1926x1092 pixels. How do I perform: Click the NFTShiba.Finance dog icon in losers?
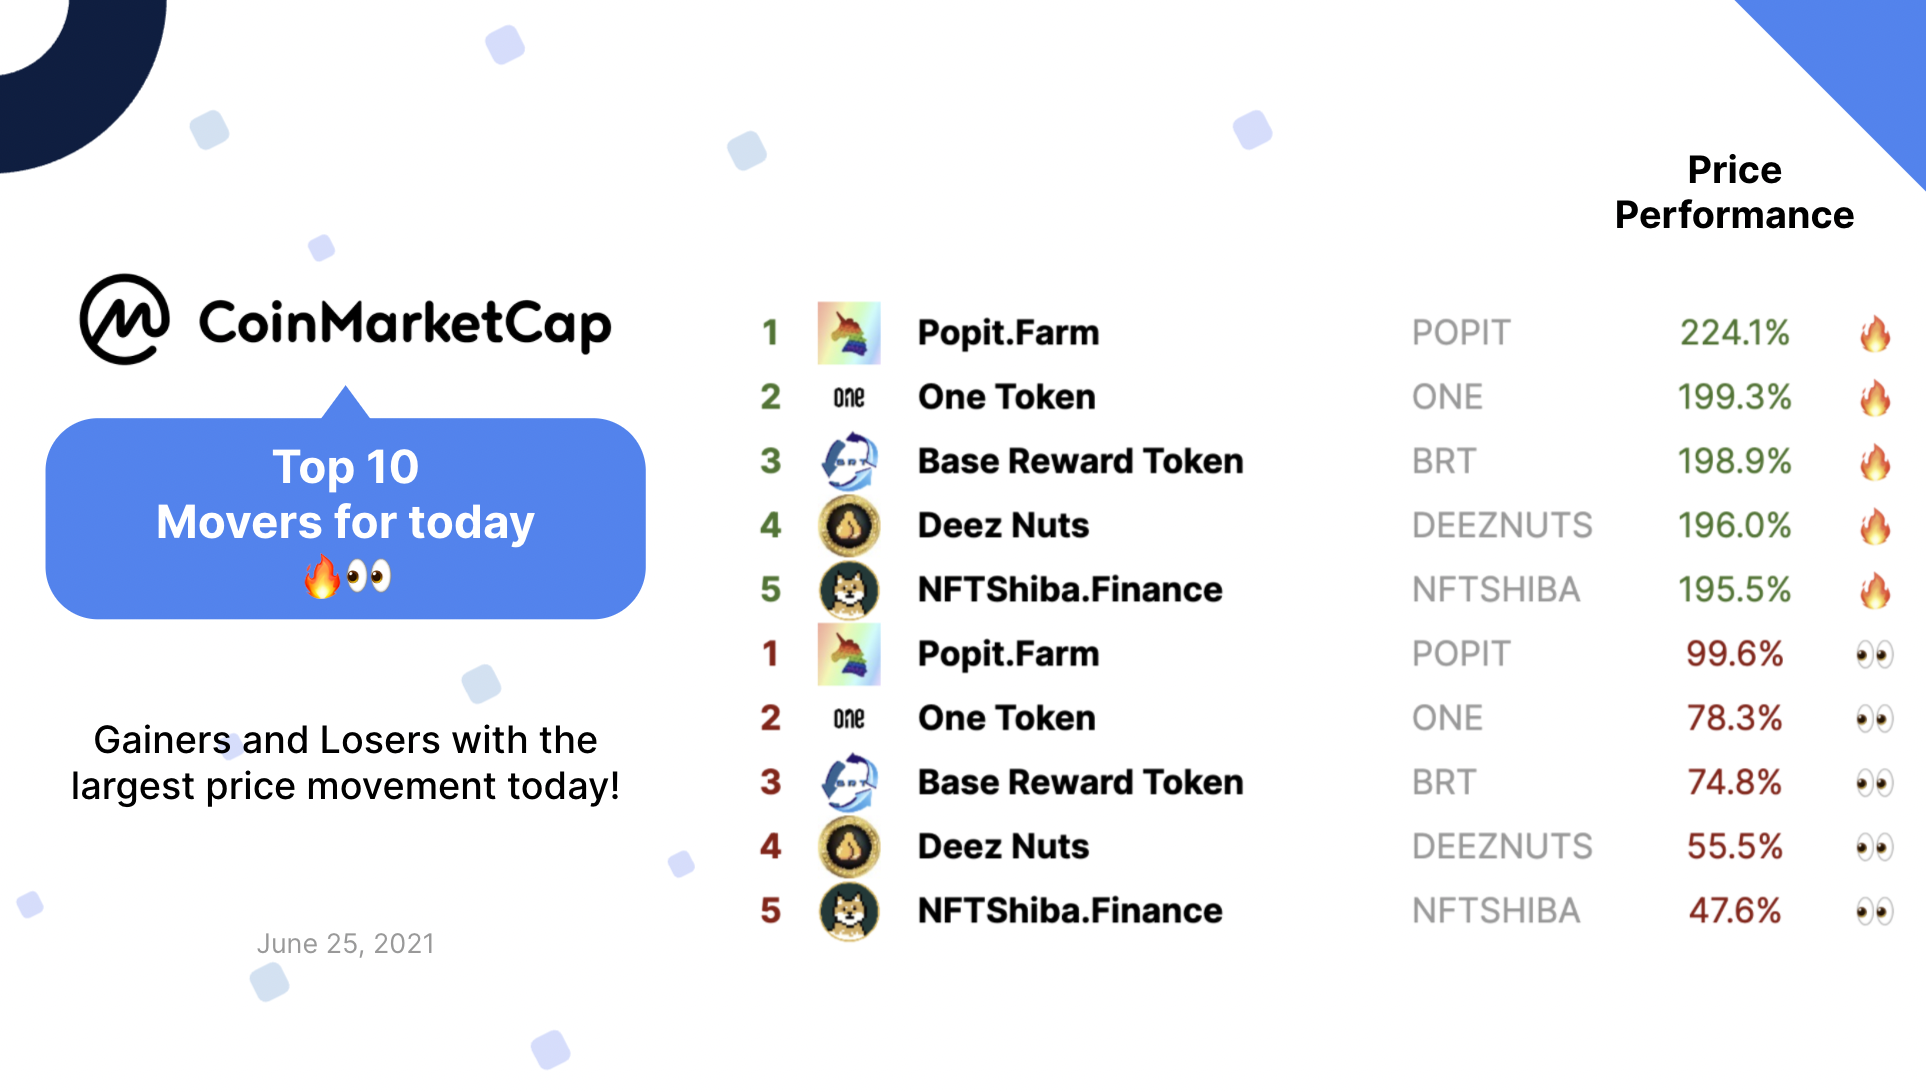[x=849, y=911]
